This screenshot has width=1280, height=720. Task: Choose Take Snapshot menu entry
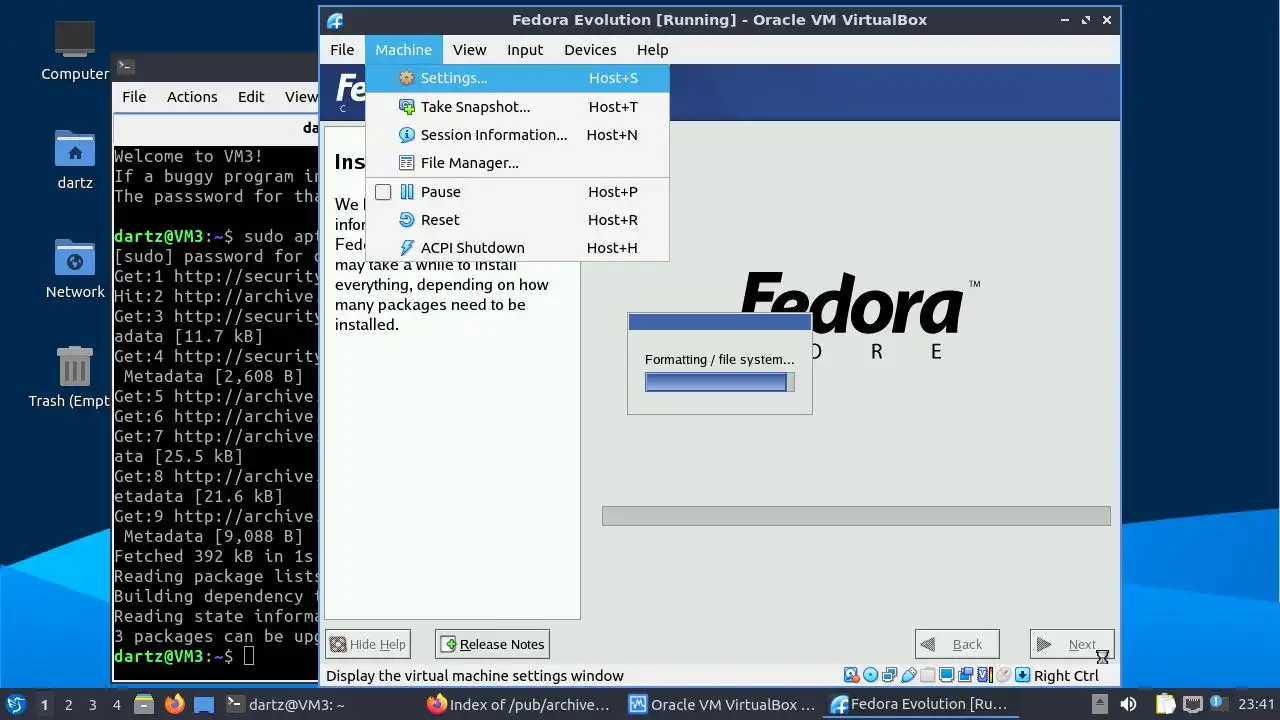(517, 107)
